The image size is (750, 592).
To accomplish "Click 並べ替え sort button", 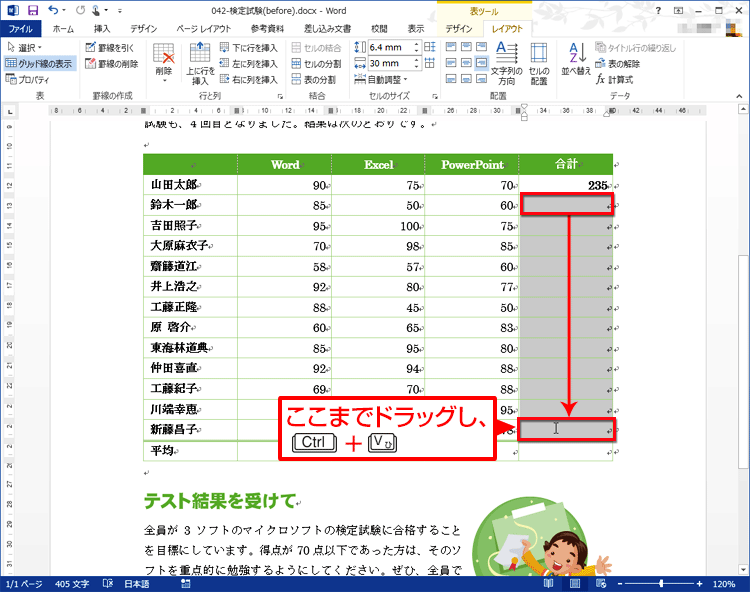I will (x=576, y=59).
